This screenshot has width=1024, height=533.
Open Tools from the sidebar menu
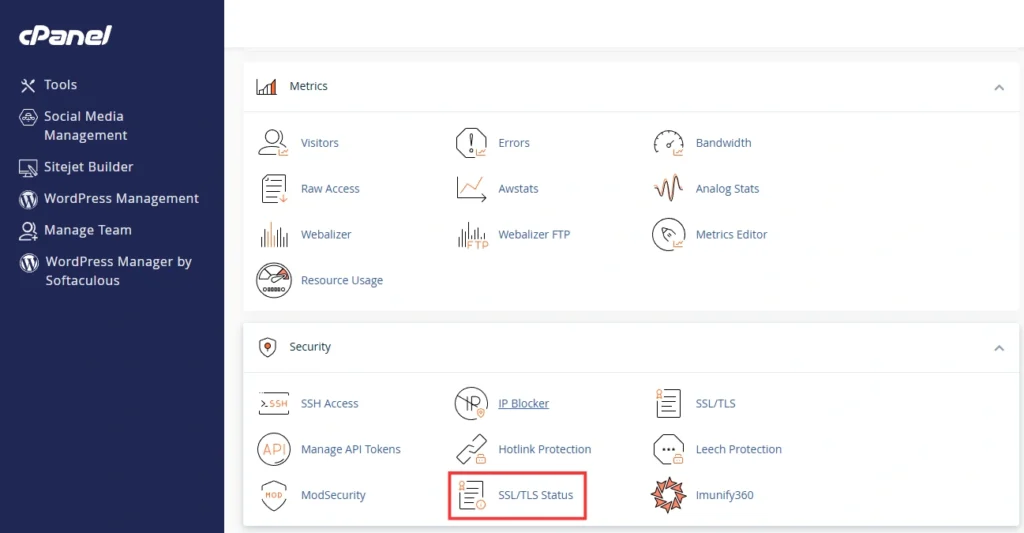coord(61,85)
